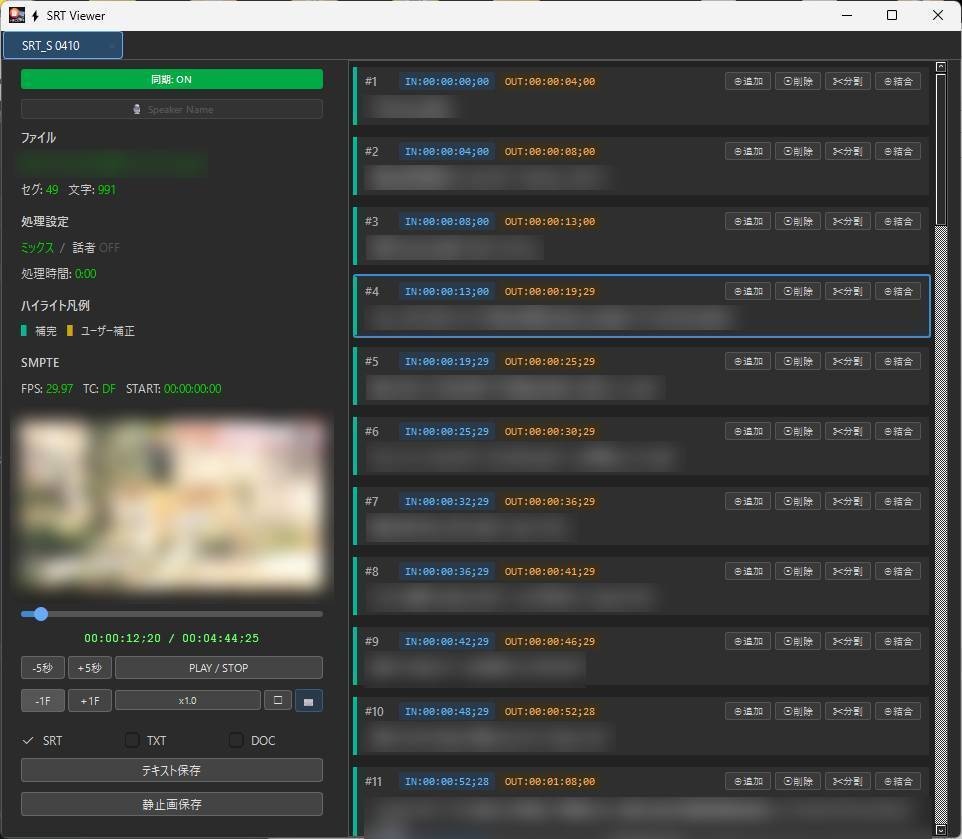Click OUT timecode 00:00:04;00 of #1
Image resolution: width=962 pixels, height=839 pixels.
point(550,81)
